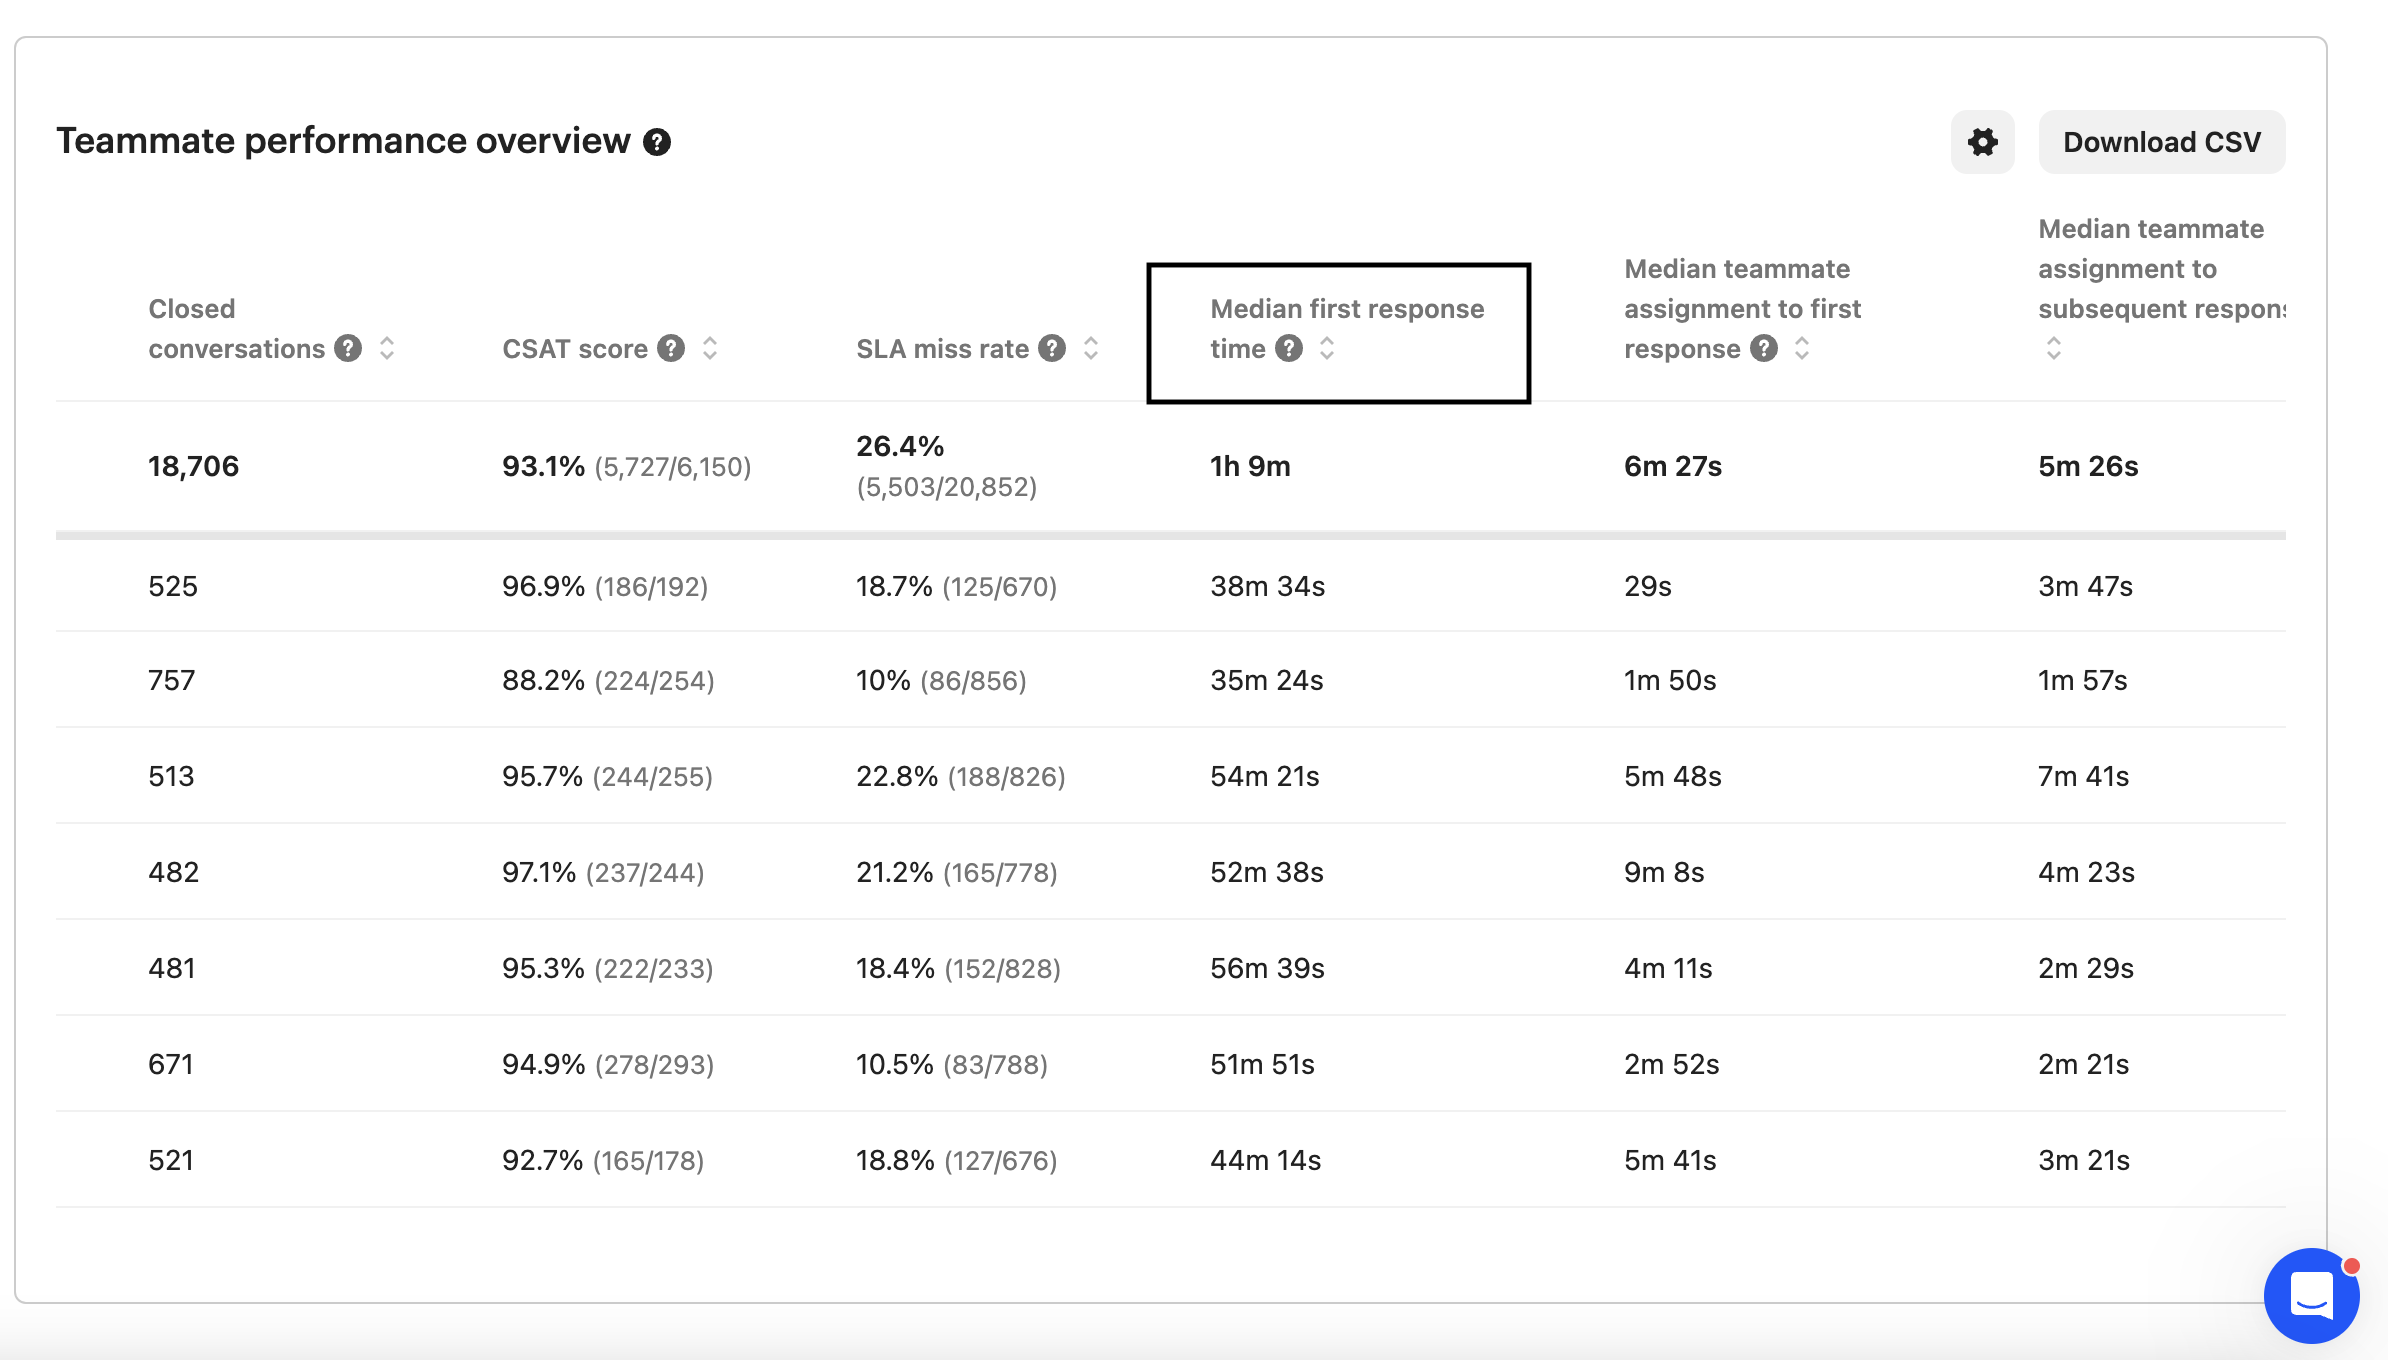Open help icon for assignment to first response
This screenshot has height=1360, width=2388.
coord(1764,348)
